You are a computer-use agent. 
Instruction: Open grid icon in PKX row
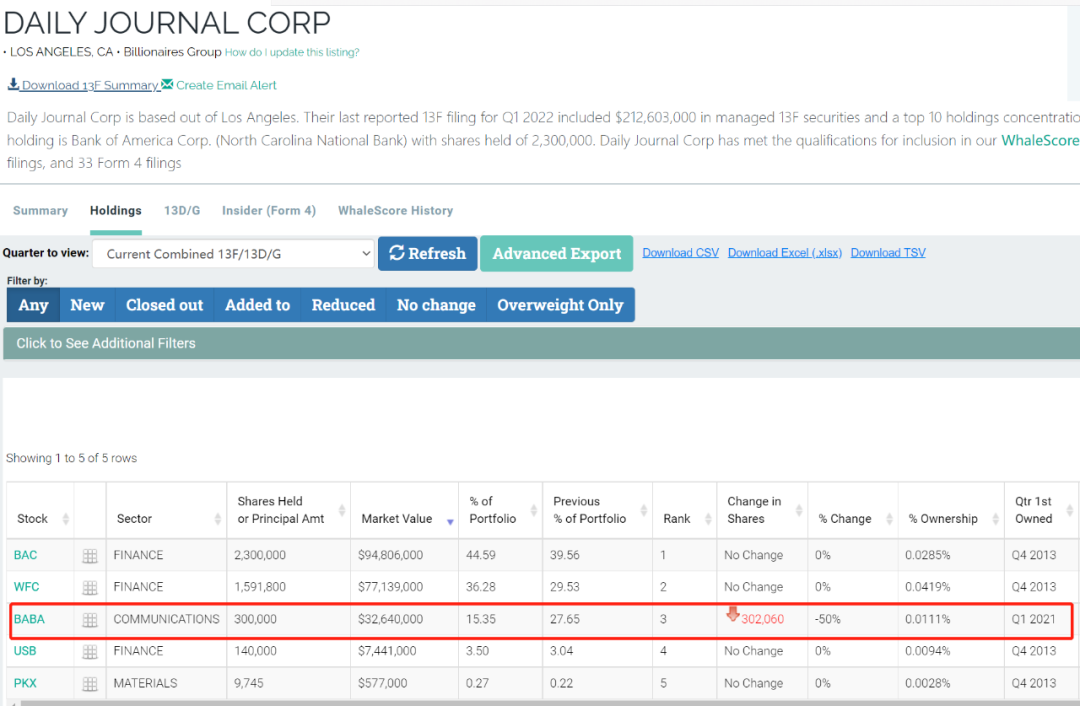[90, 684]
